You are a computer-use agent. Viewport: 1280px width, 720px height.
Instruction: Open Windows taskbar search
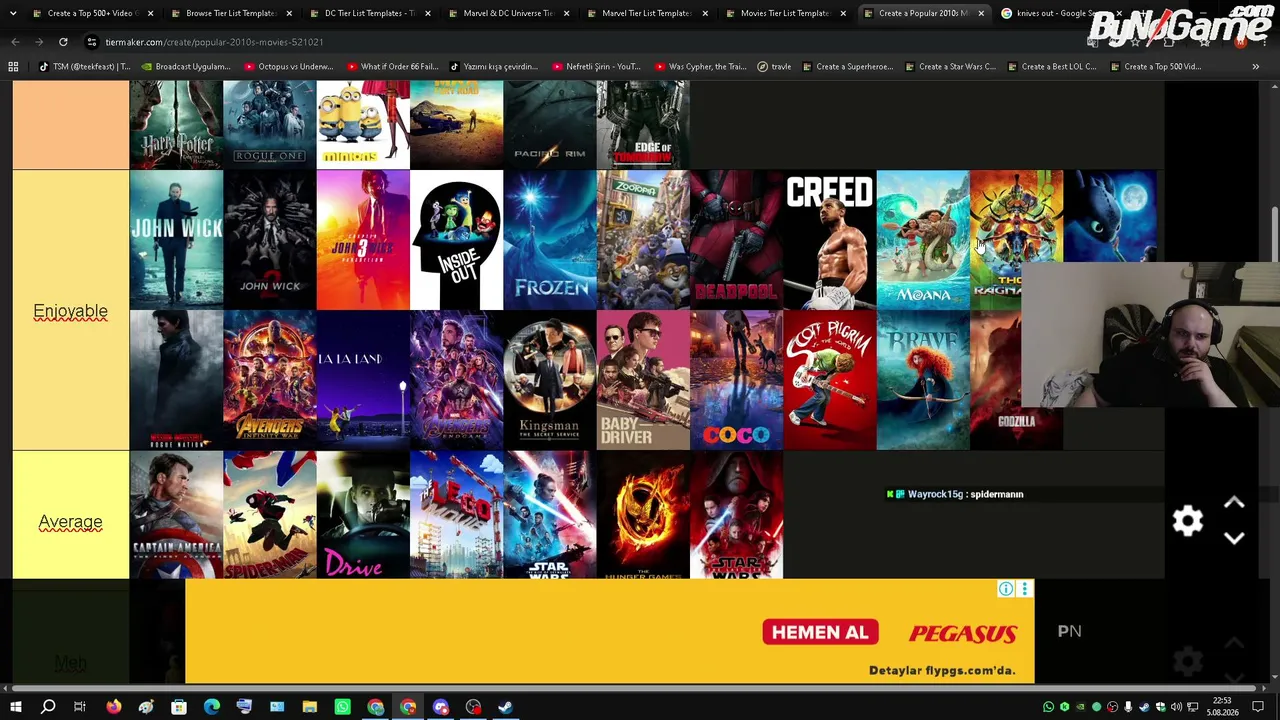(x=47, y=707)
